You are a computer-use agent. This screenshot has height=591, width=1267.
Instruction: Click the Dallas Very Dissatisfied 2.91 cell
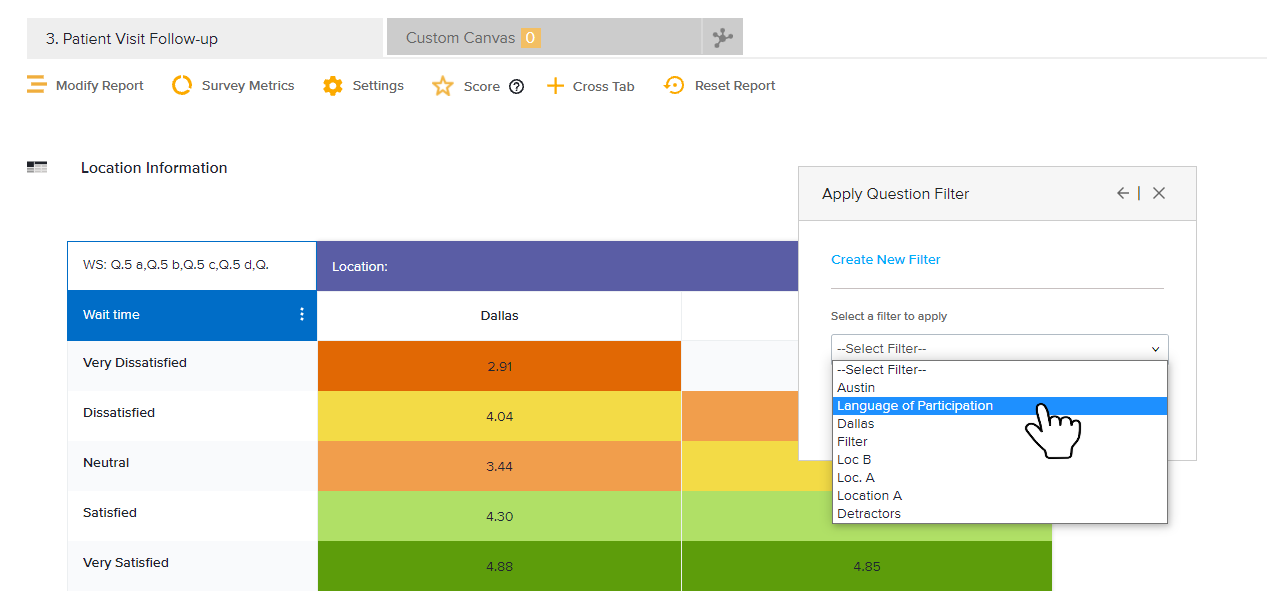(499, 366)
